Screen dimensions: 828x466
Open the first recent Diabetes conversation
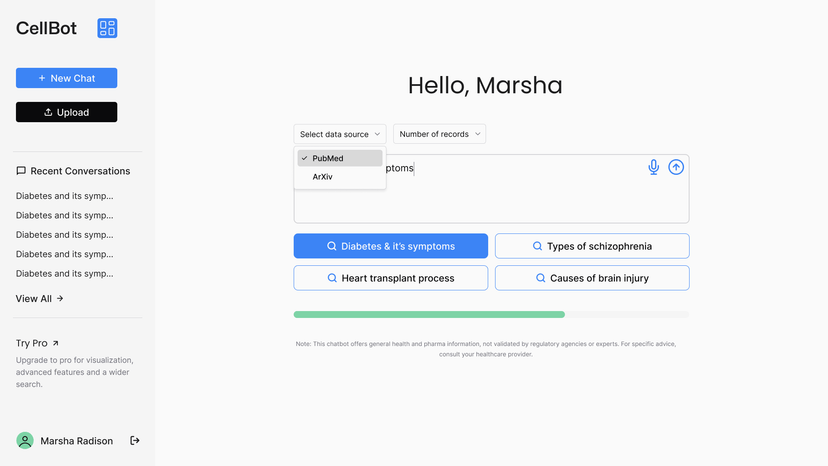(64, 196)
